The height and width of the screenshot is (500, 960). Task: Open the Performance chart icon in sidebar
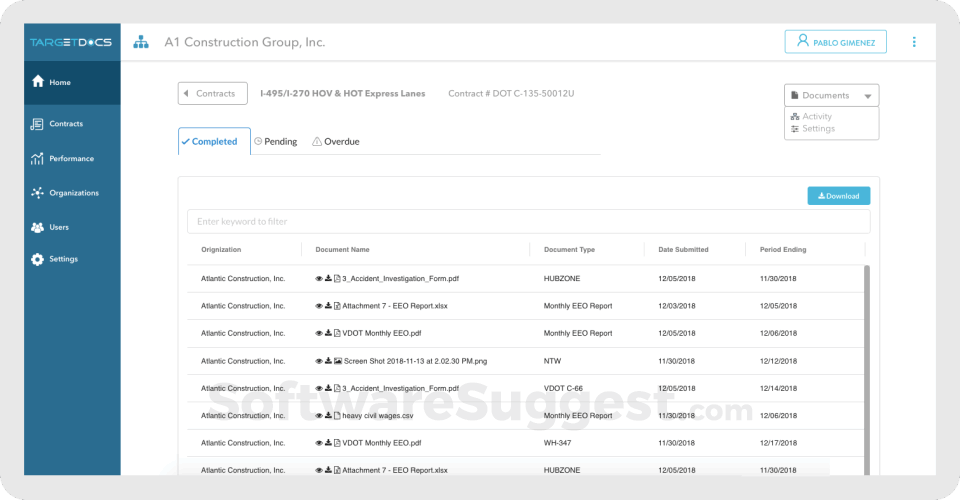[x=38, y=159]
